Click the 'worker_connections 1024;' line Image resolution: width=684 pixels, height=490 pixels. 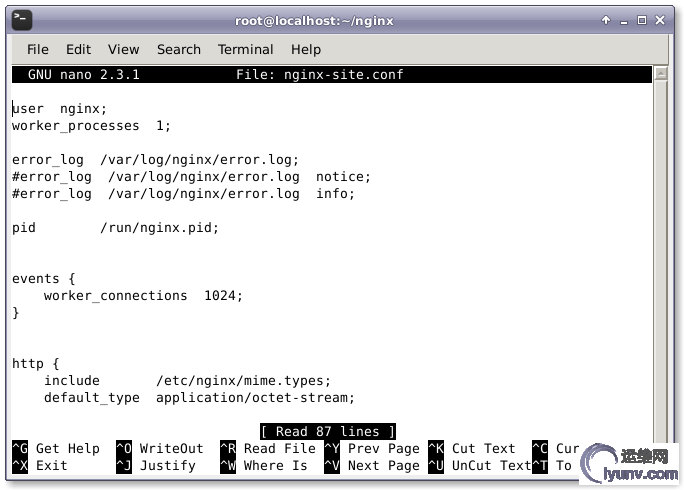[x=143, y=296]
